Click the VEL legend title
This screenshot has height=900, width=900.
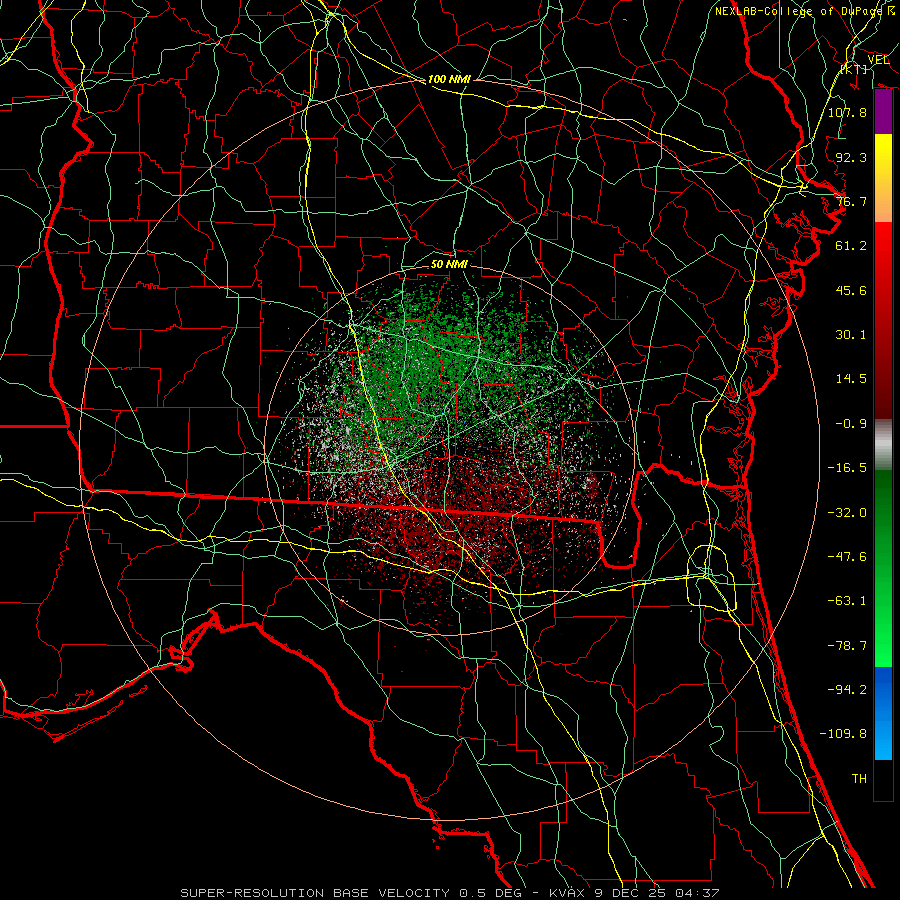coord(878,59)
